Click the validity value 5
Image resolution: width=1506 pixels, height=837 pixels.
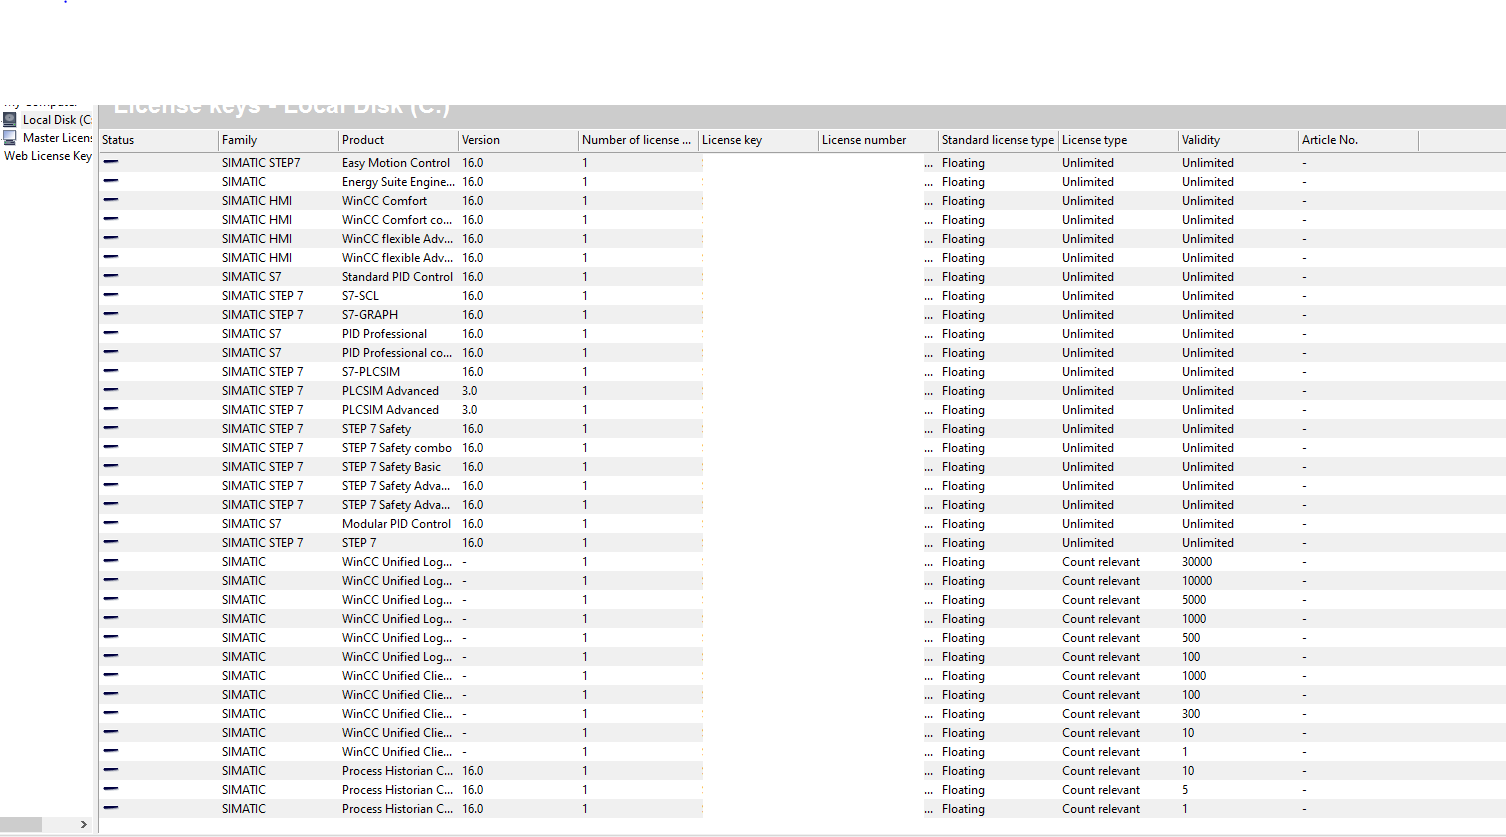pos(1185,790)
